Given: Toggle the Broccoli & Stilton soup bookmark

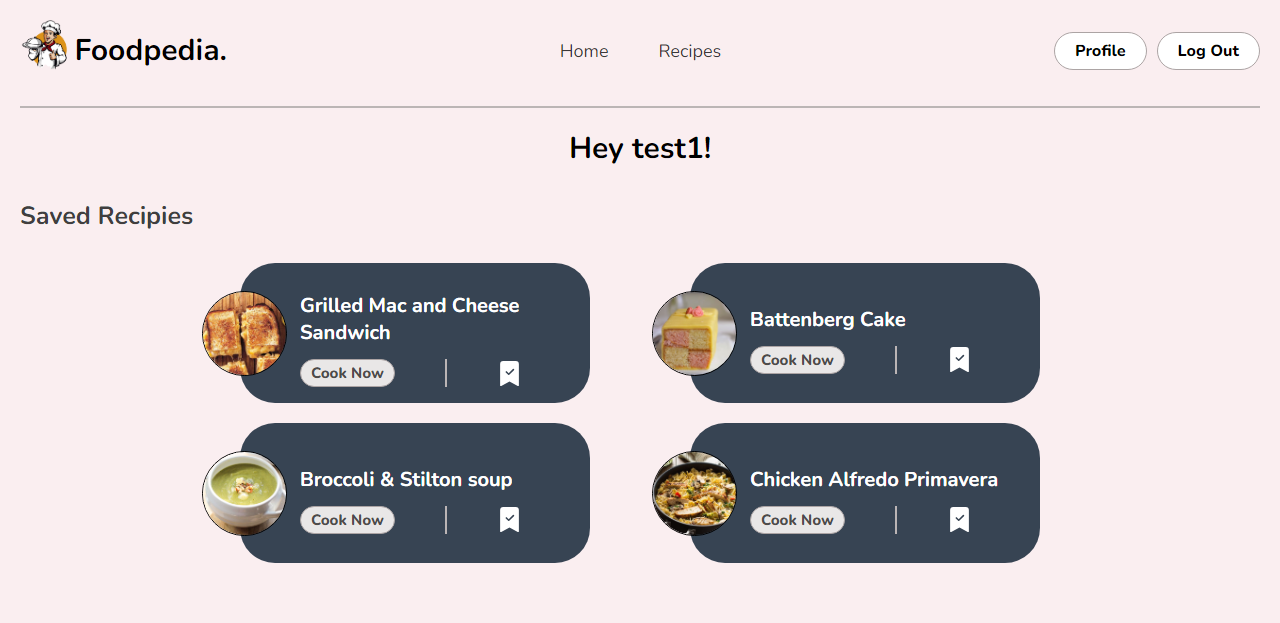Looking at the screenshot, I should [510, 519].
